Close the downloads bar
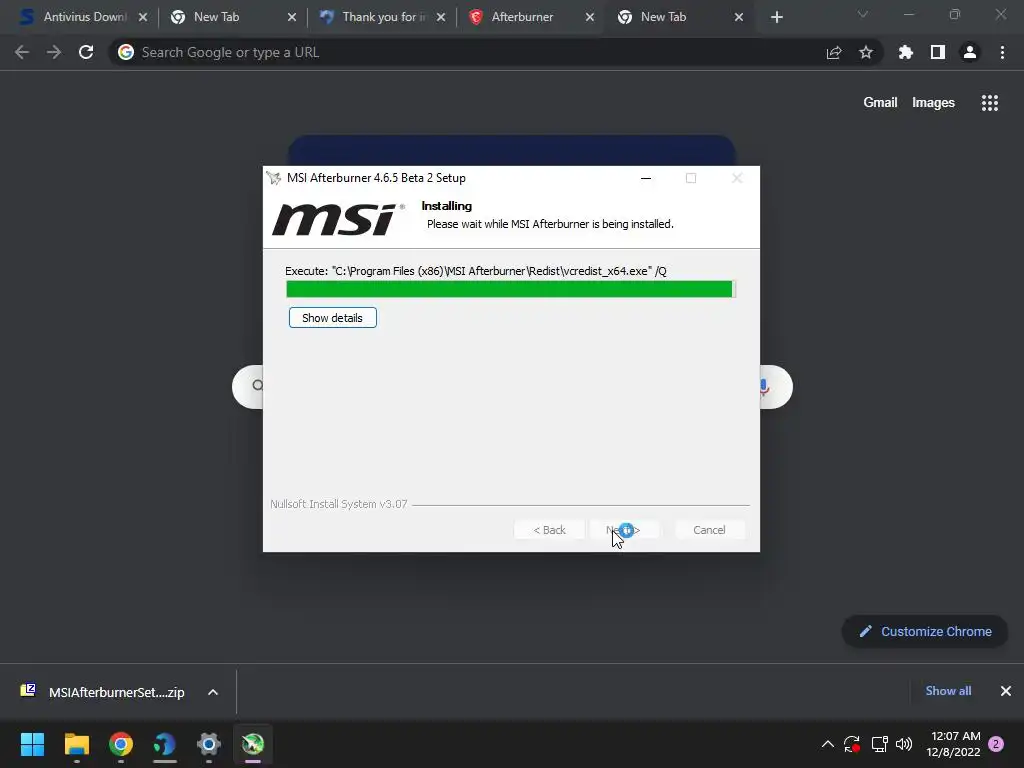1024x768 pixels. tap(1006, 691)
